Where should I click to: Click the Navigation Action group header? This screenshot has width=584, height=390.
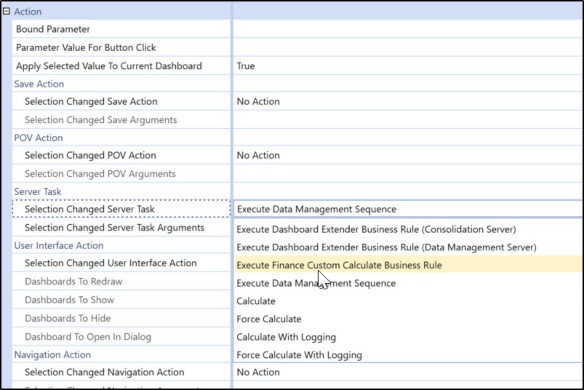(x=52, y=355)
